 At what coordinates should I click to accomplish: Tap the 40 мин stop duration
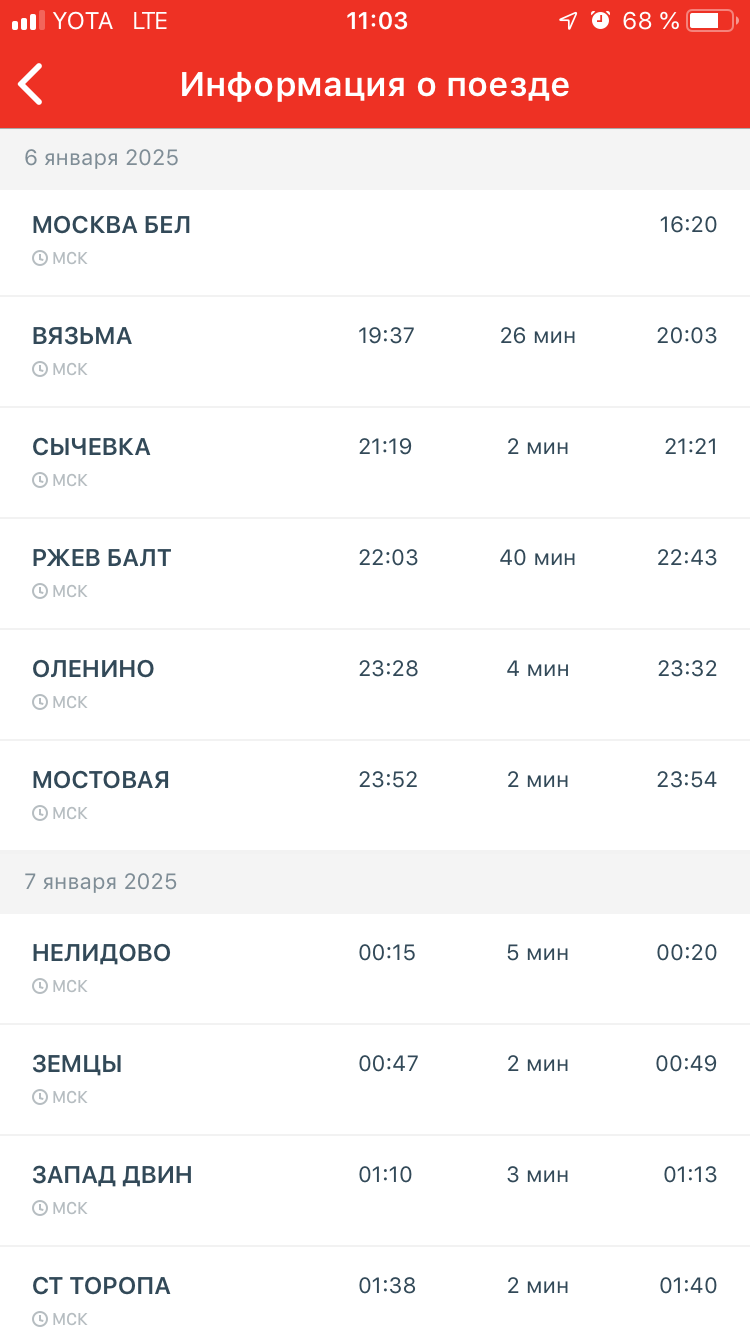[538, 558]
